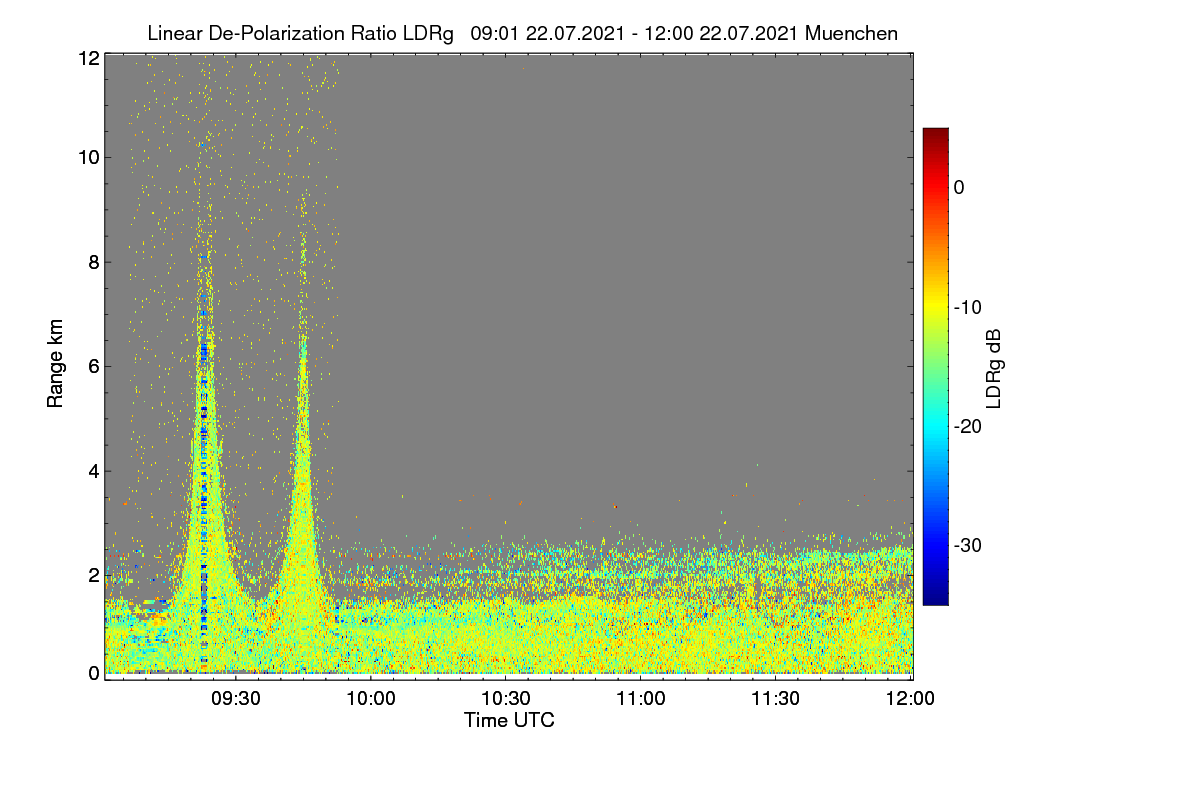
Task: Click the 2 km range tick label
Action: point(93,575)
